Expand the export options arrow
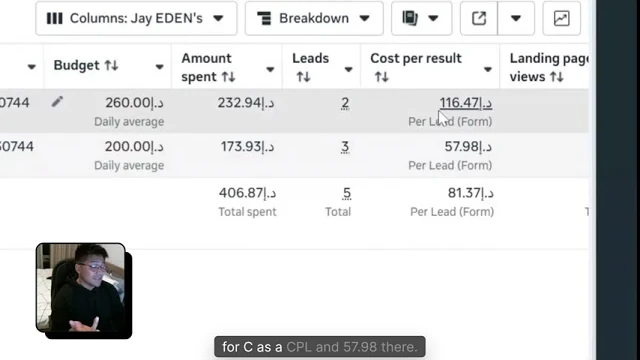 tap(516, 18)
